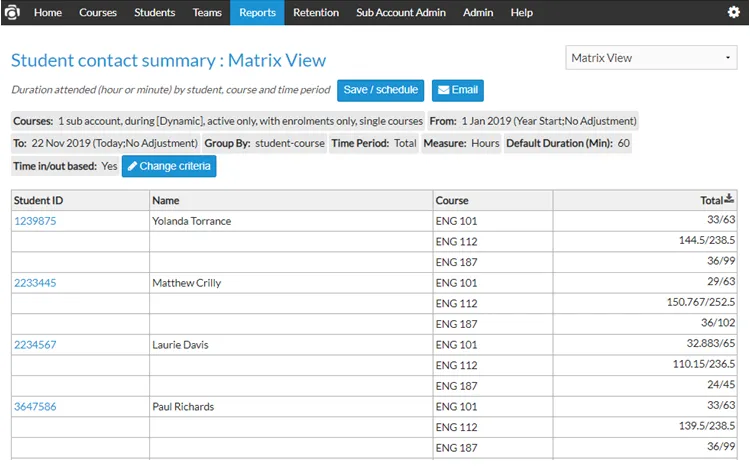Open student ID 2234567 link
This screenshot has height=466, width=750.
(x=35, y=344)
